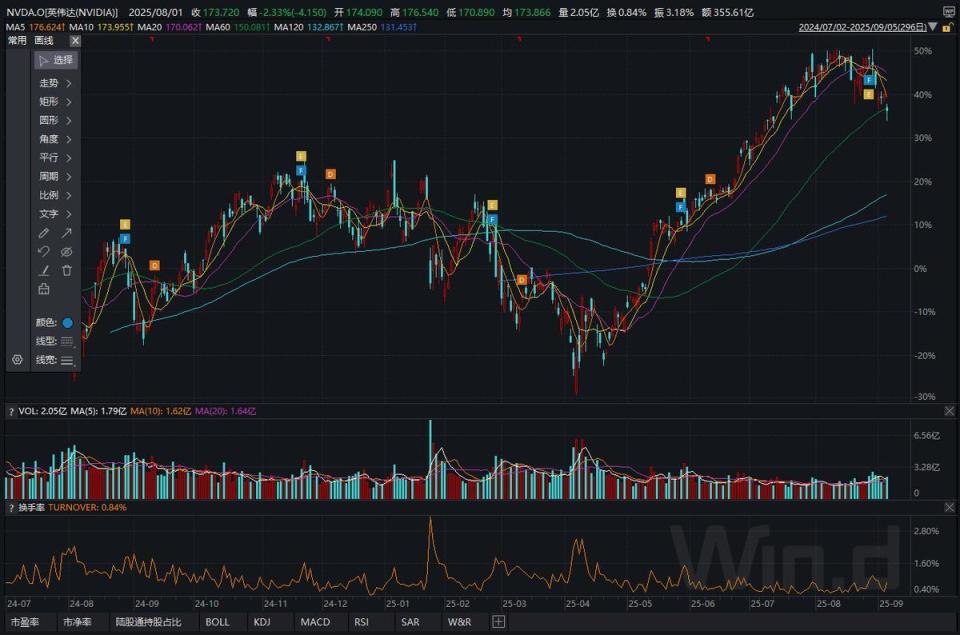Open the 线宽 line width selector
Image resolution: width=960 pixels, height=635 pixels.
[x=67, y=360]
